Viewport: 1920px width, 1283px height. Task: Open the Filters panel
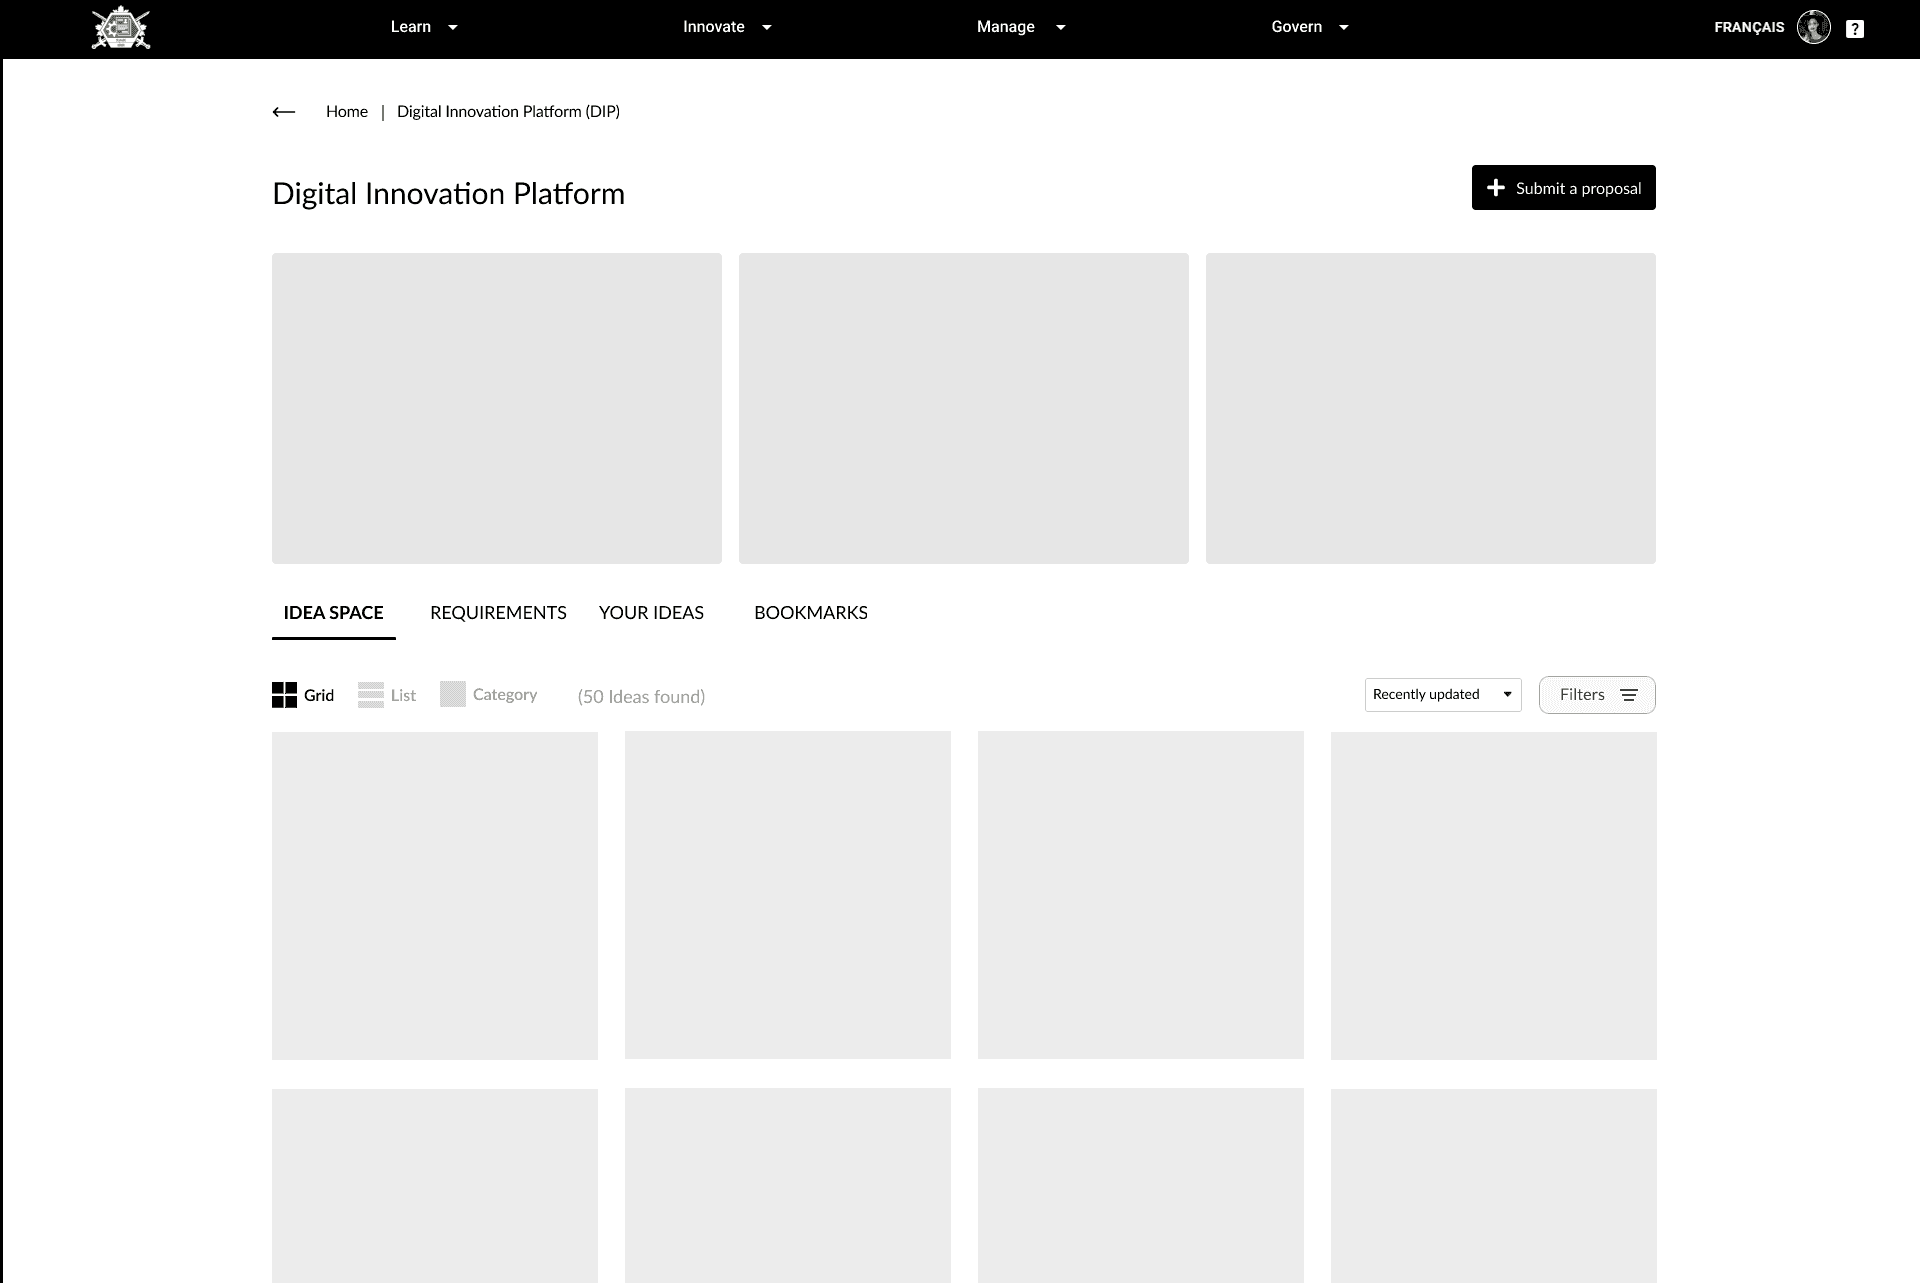click(x=1597, y=695)
